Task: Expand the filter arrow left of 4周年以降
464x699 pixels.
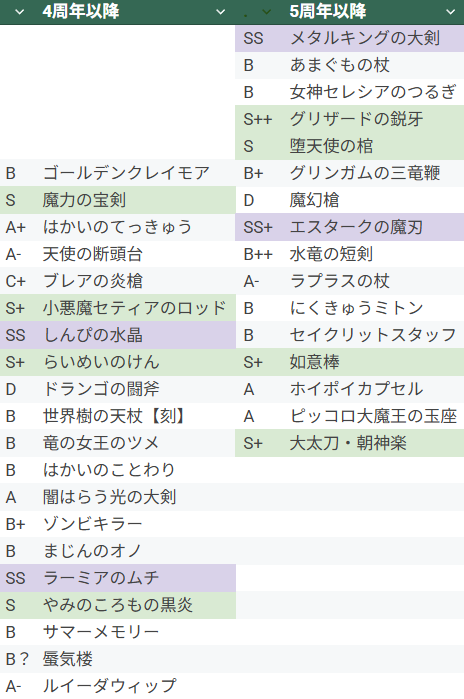Action: pyautogui.click(x=19, y=12)
